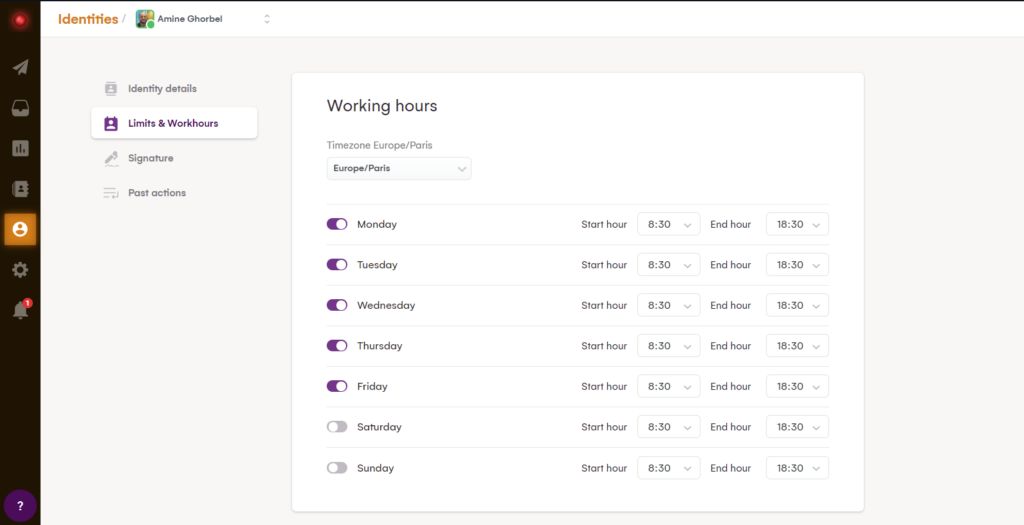
Task: Open settings gear icon in sidebar
Action: click(x=20, y=270)
